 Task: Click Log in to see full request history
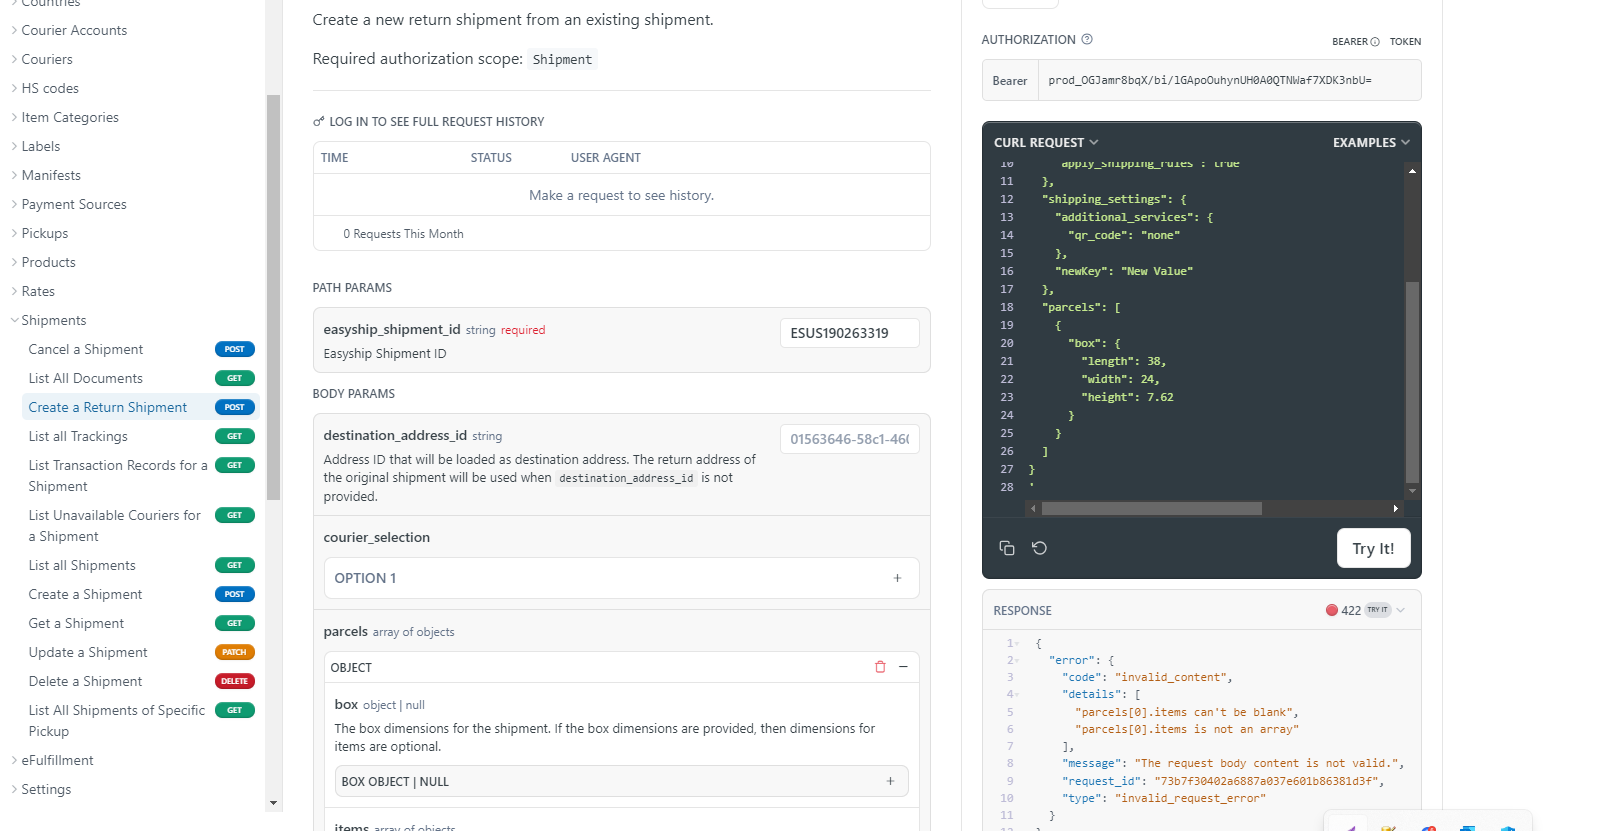[429, 122]
